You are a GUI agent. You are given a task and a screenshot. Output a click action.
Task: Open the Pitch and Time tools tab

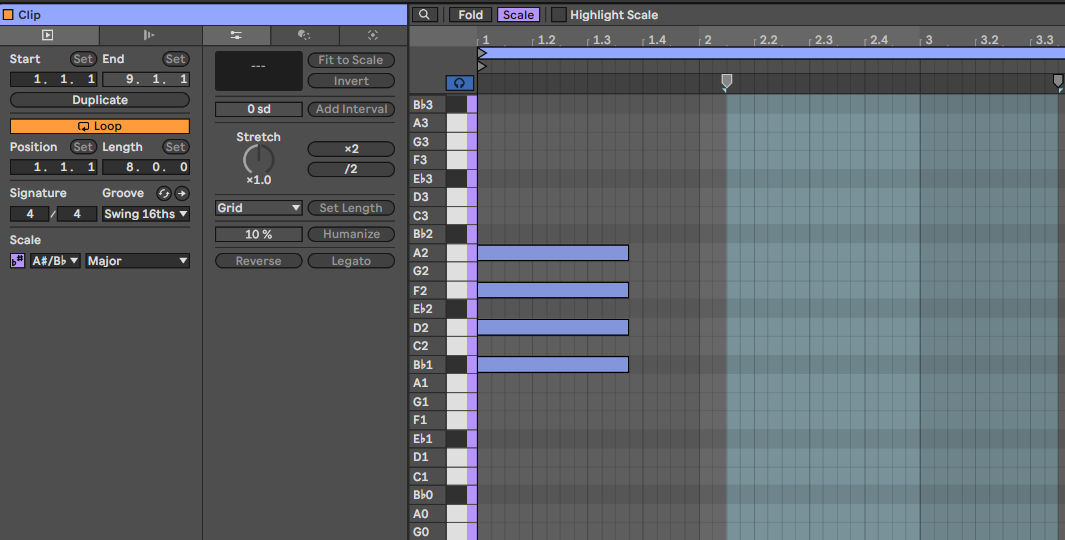[236, 35]
